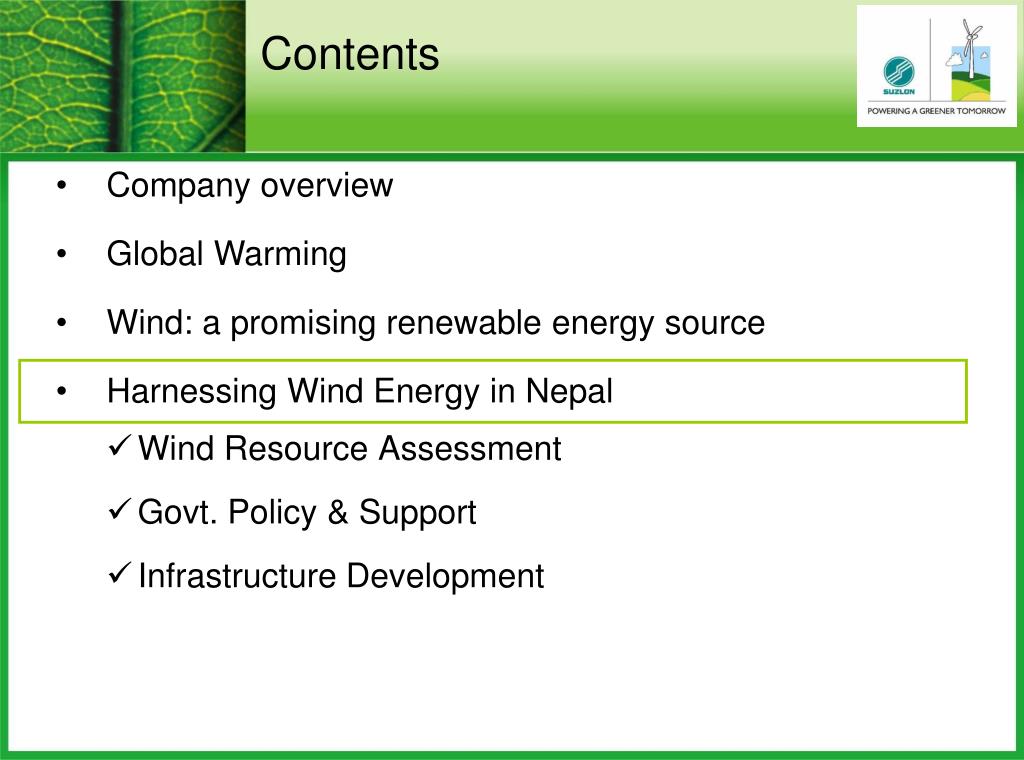Click checkmark beside Wind Resource Assessment
The image size is (1024, 760).
pyautogui.click(x=120, y=445)
